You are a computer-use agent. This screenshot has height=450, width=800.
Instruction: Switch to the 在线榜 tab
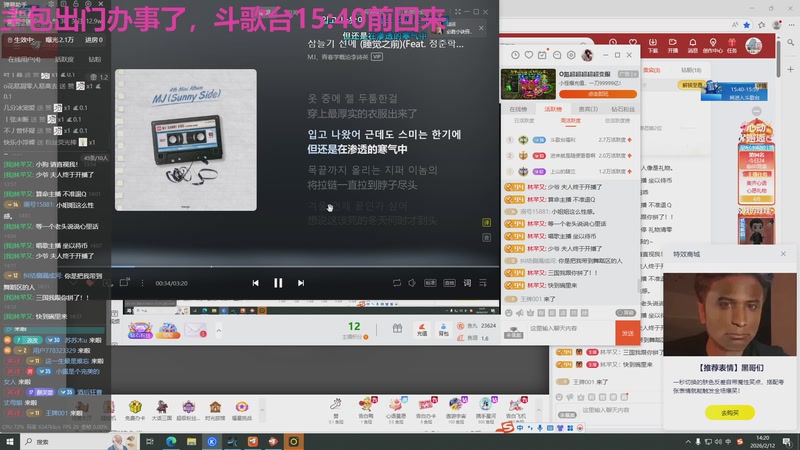tap(518, 109)
